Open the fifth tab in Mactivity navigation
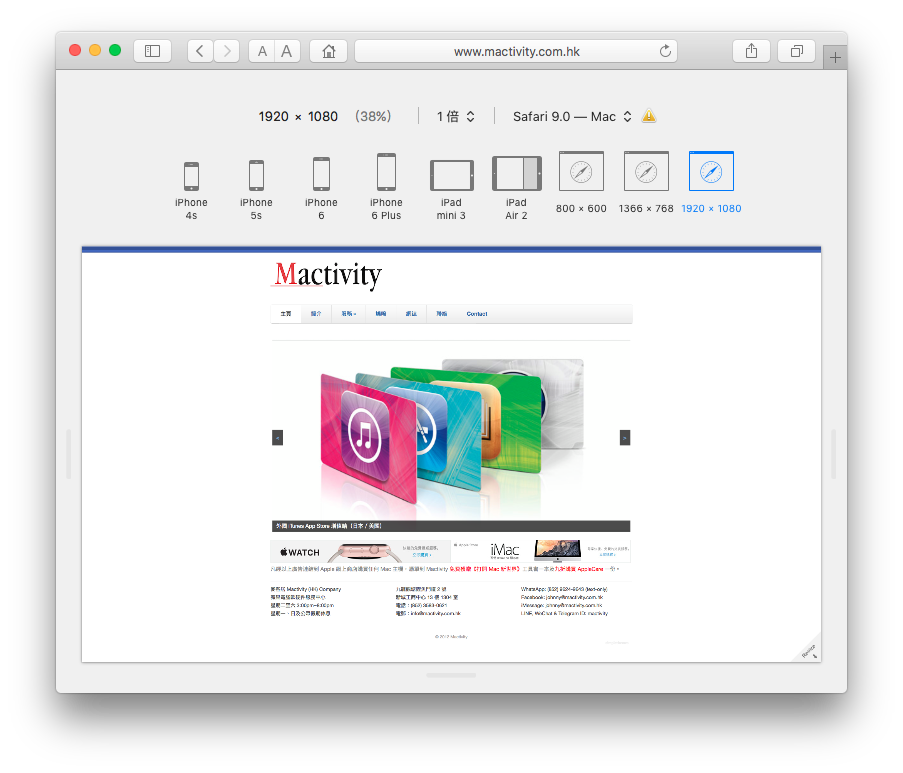Screen dimensions: 903x773 pyautogui.click(x=411, y=314)
